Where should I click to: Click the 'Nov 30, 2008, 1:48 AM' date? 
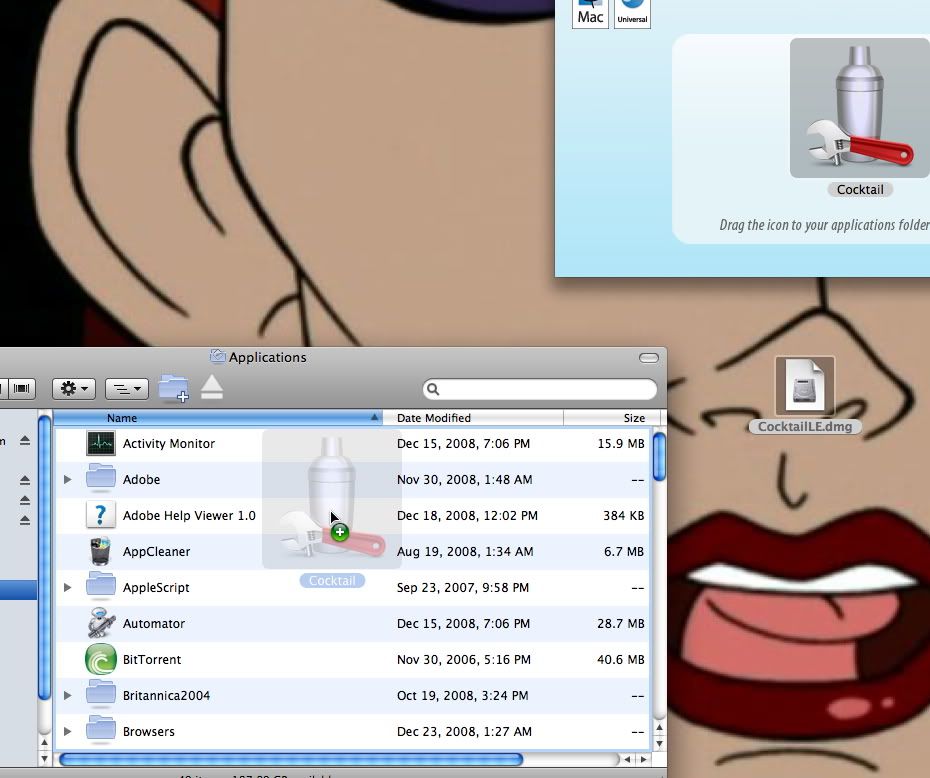(x=464, y=479)
